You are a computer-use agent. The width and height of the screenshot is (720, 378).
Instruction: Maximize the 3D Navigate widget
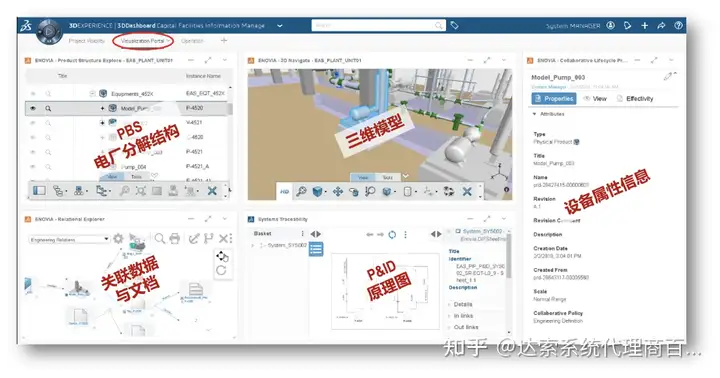tap(487, 60)
